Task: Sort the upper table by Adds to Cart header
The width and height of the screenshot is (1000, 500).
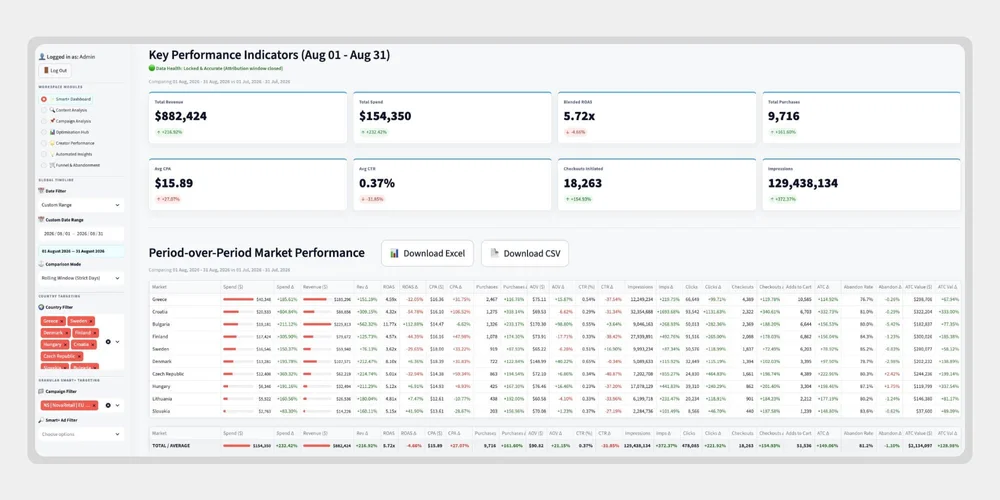Action: [x=800, y=288]
